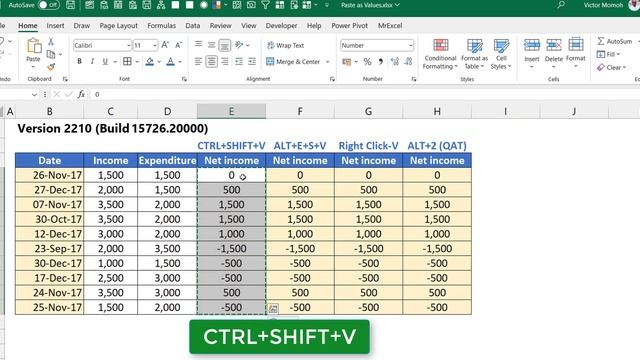Toggle the AutoSave switch
Image resolution: width=640 pixels, height=360 pixels.
49,5
